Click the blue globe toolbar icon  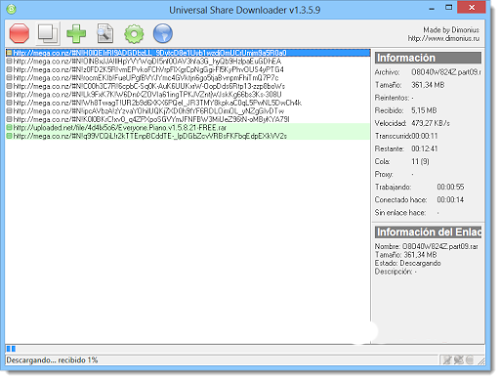tap(163, 33)
